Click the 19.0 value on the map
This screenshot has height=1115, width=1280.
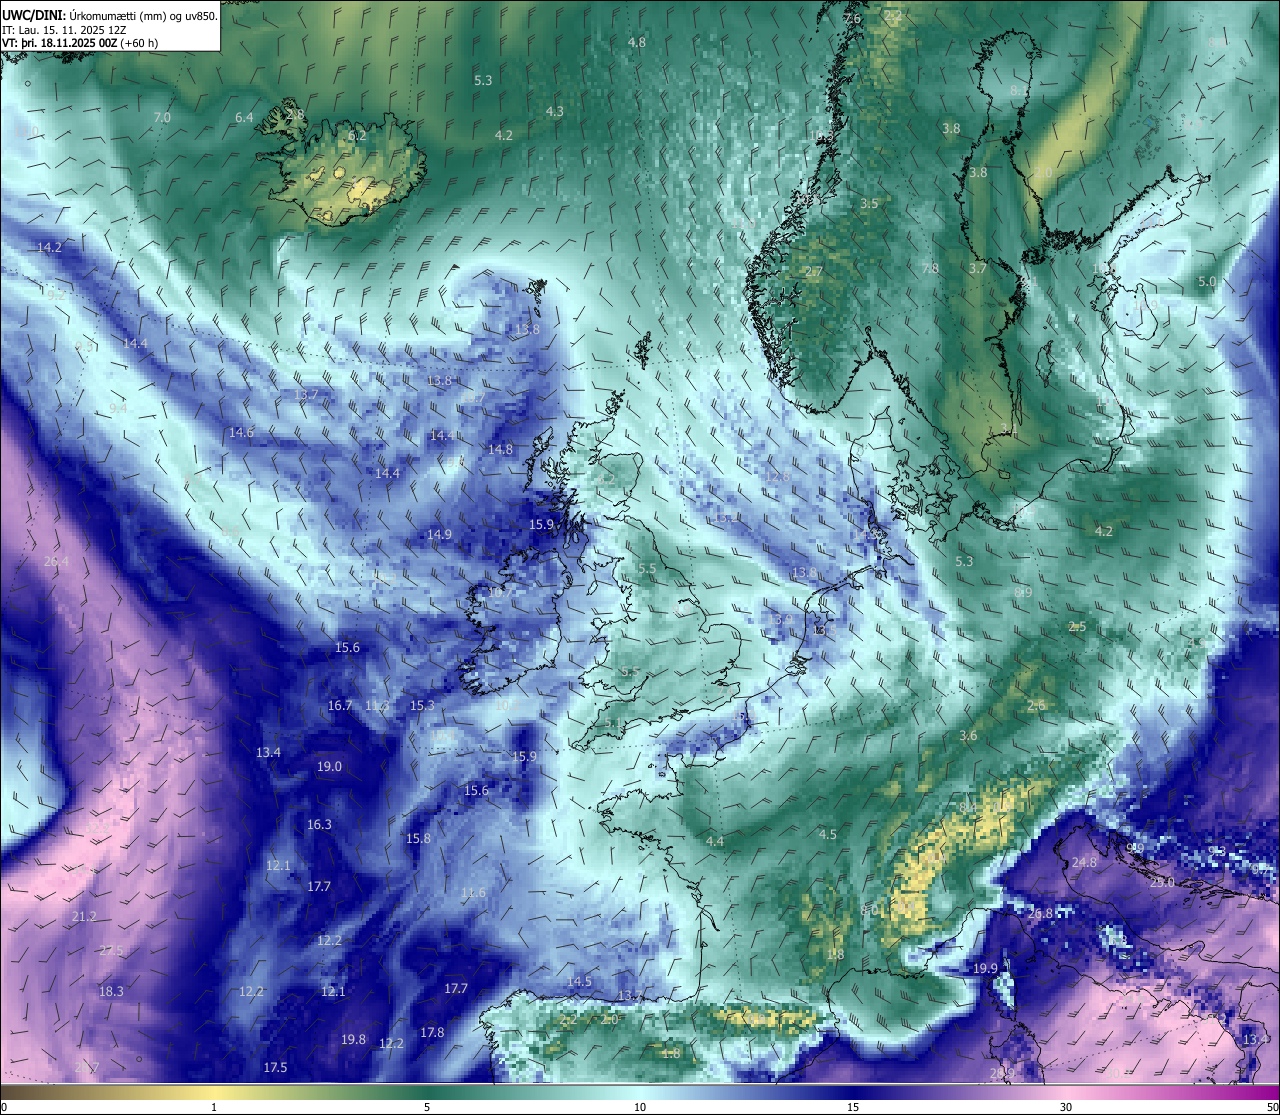point(329,767)
